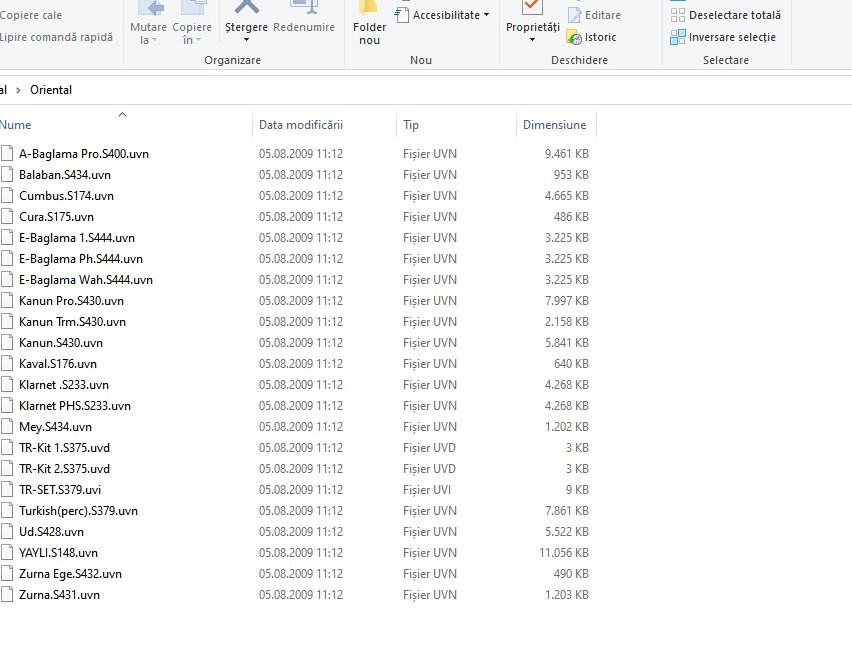Click size 486 KB in Cura row
Viewport: 852px width, 671px height.
(571, 217)
